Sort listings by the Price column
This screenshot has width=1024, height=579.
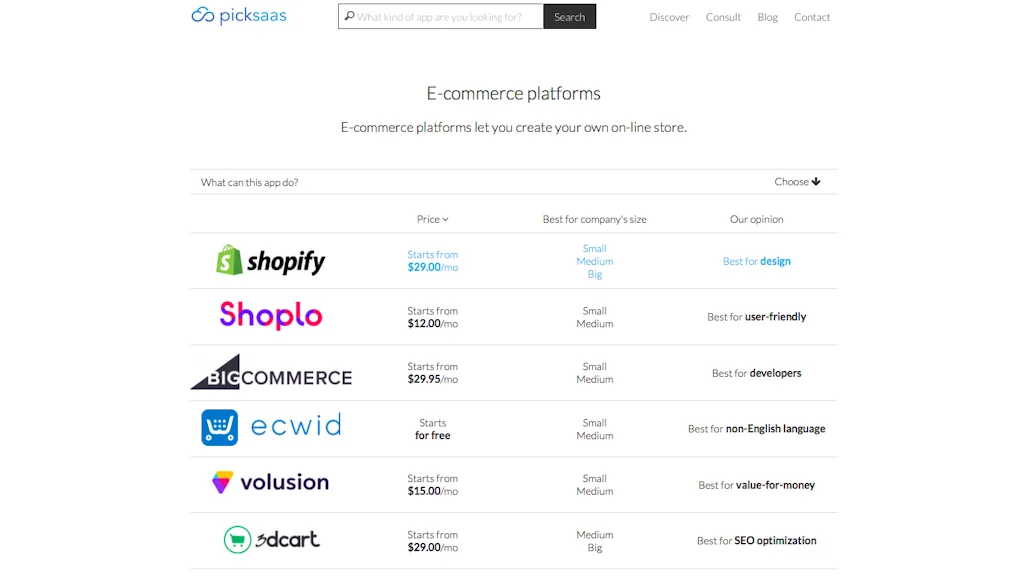(432, 219)
